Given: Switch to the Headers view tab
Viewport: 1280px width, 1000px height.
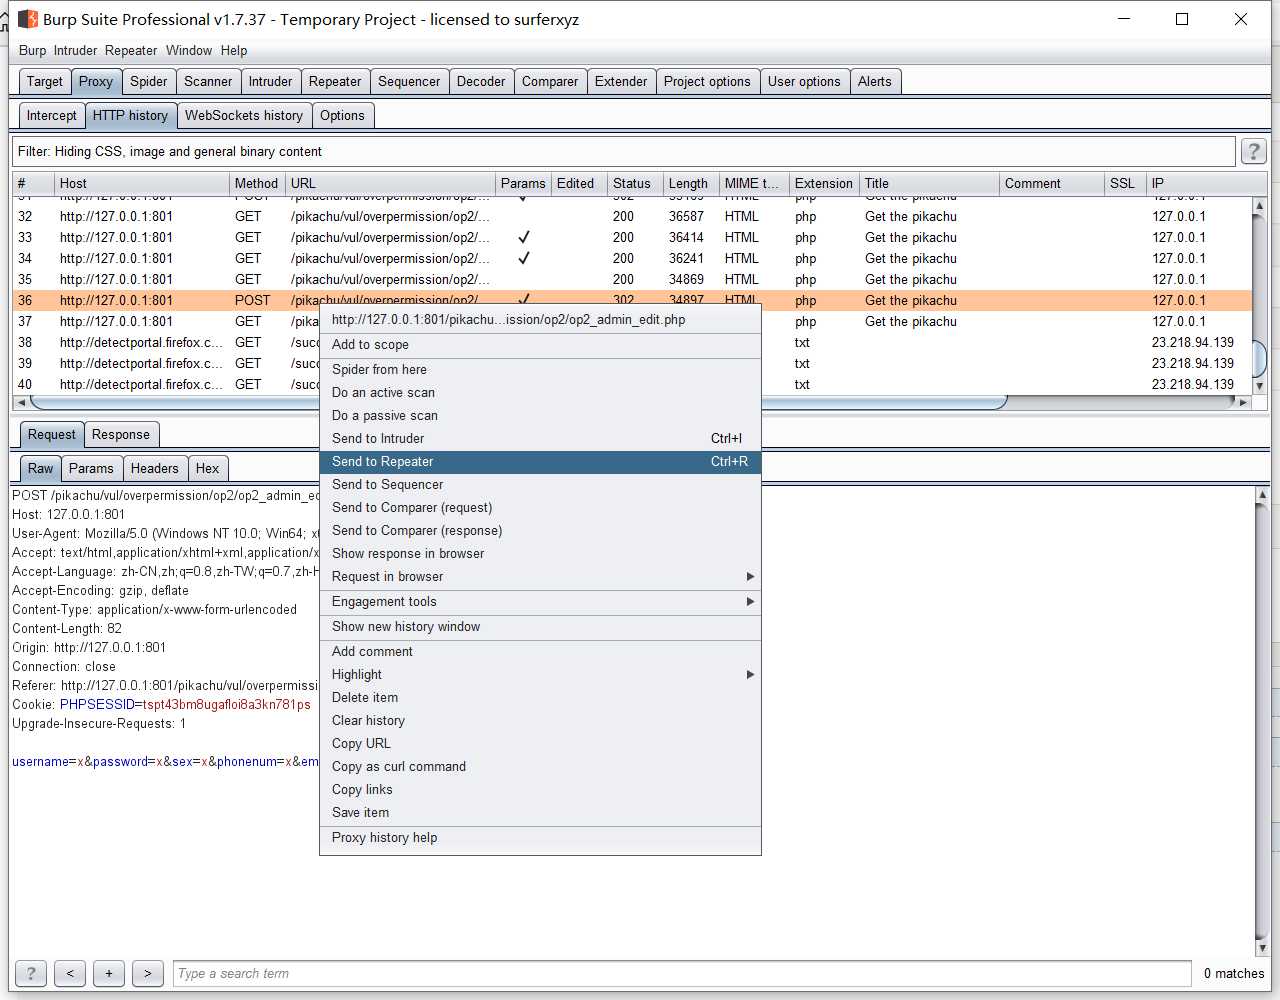Looking at the screenshot, I should click(x=155, y=468).
